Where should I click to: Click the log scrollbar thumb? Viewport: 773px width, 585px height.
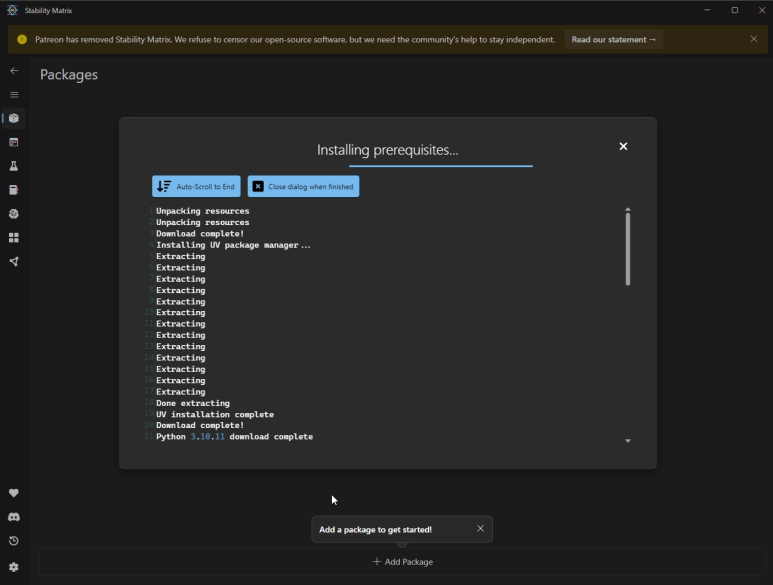coord(628,248)
